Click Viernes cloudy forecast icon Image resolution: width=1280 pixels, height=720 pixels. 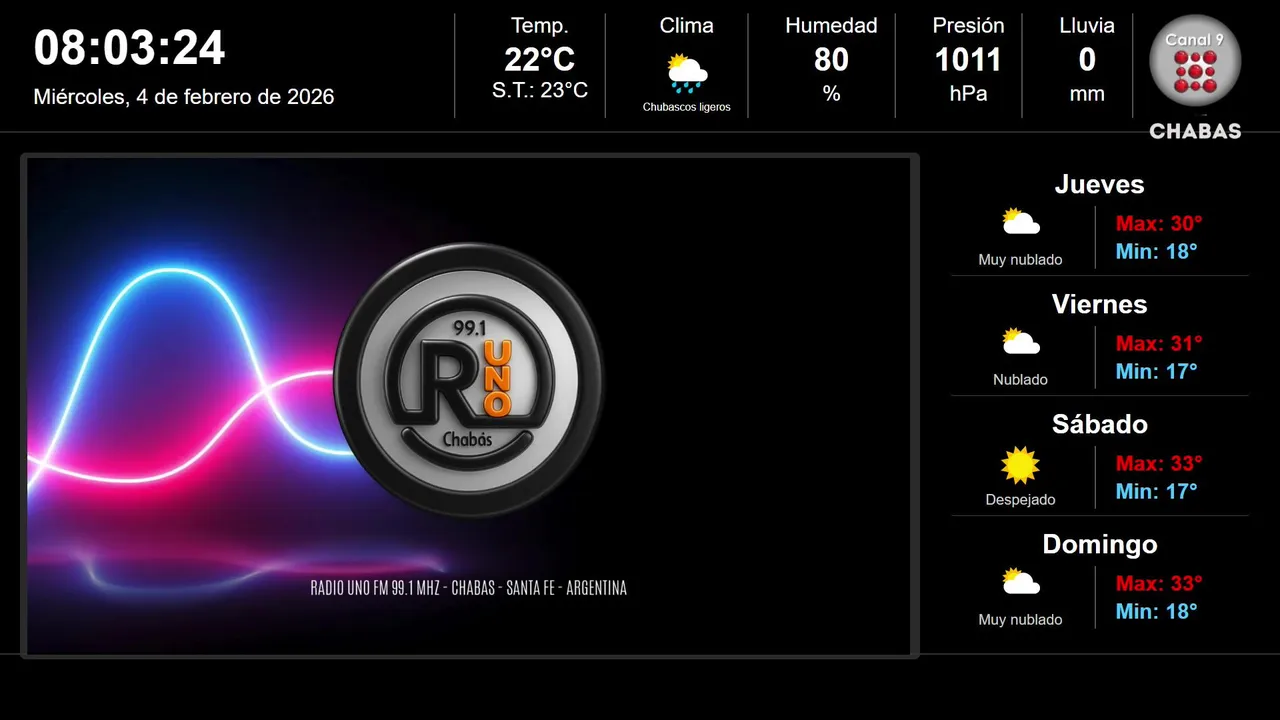(x=1021, y=341)
